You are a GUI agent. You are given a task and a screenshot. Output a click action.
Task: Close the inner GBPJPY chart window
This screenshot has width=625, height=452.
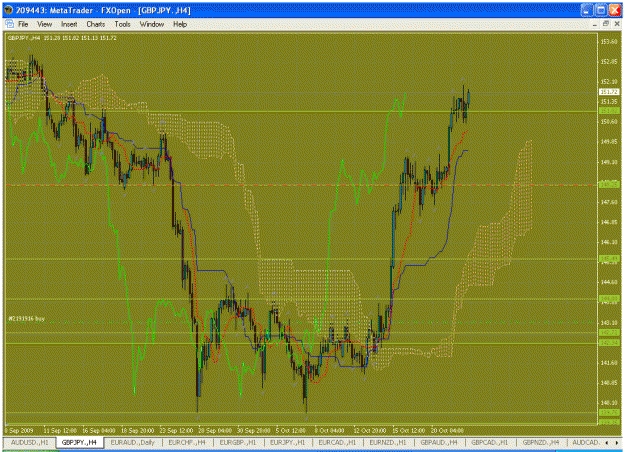617,24
